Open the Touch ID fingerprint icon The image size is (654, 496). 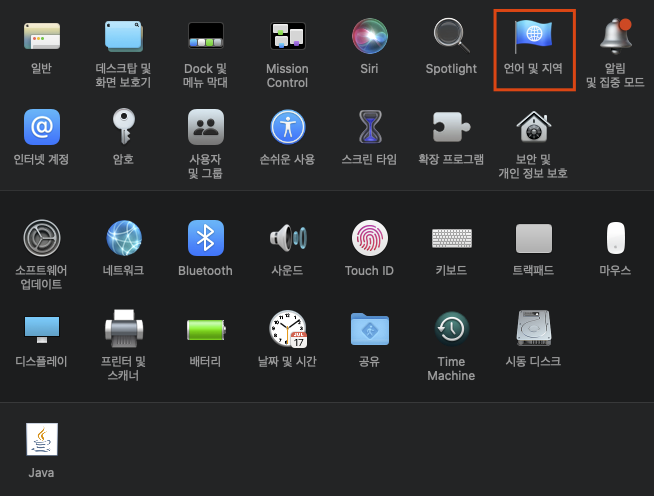click(x=370, y=238)
